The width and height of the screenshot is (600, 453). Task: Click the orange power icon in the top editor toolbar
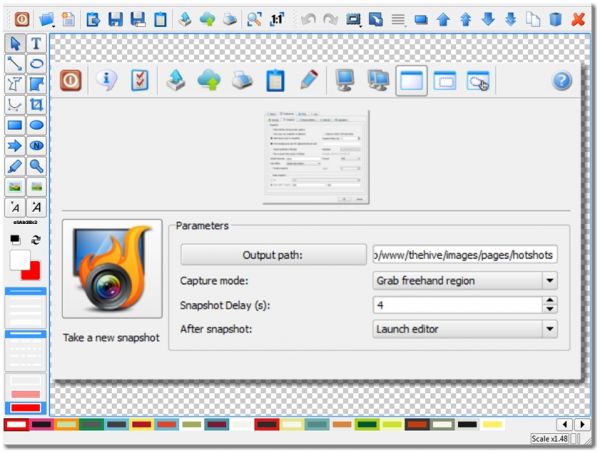tap(22, 19)
